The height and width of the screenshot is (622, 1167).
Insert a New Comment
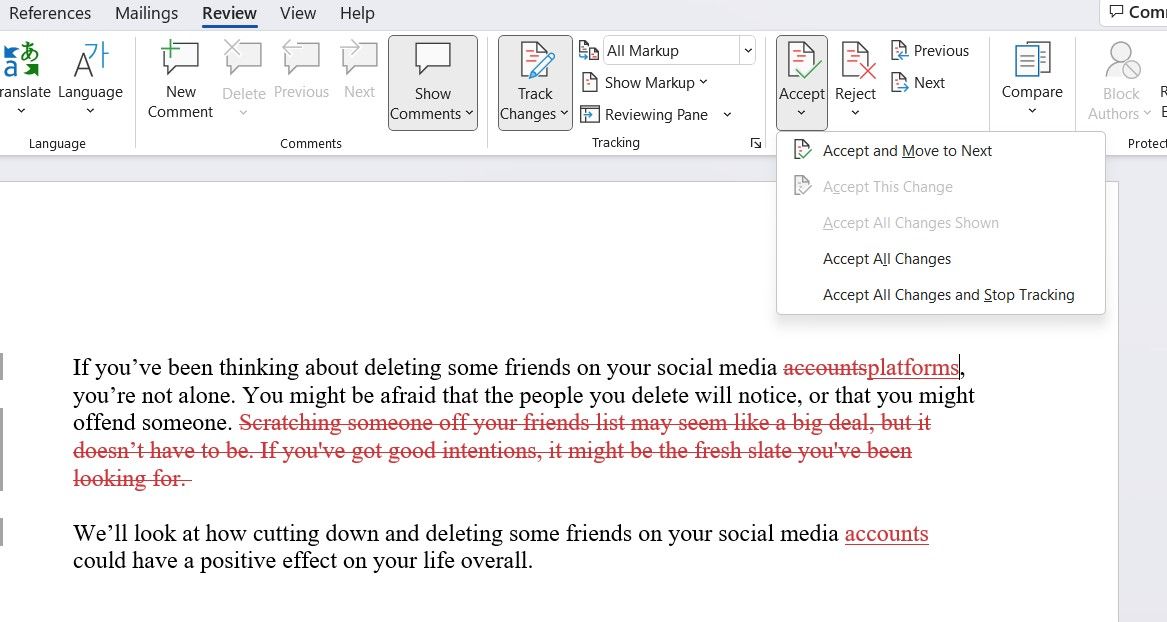click(180, 80)
